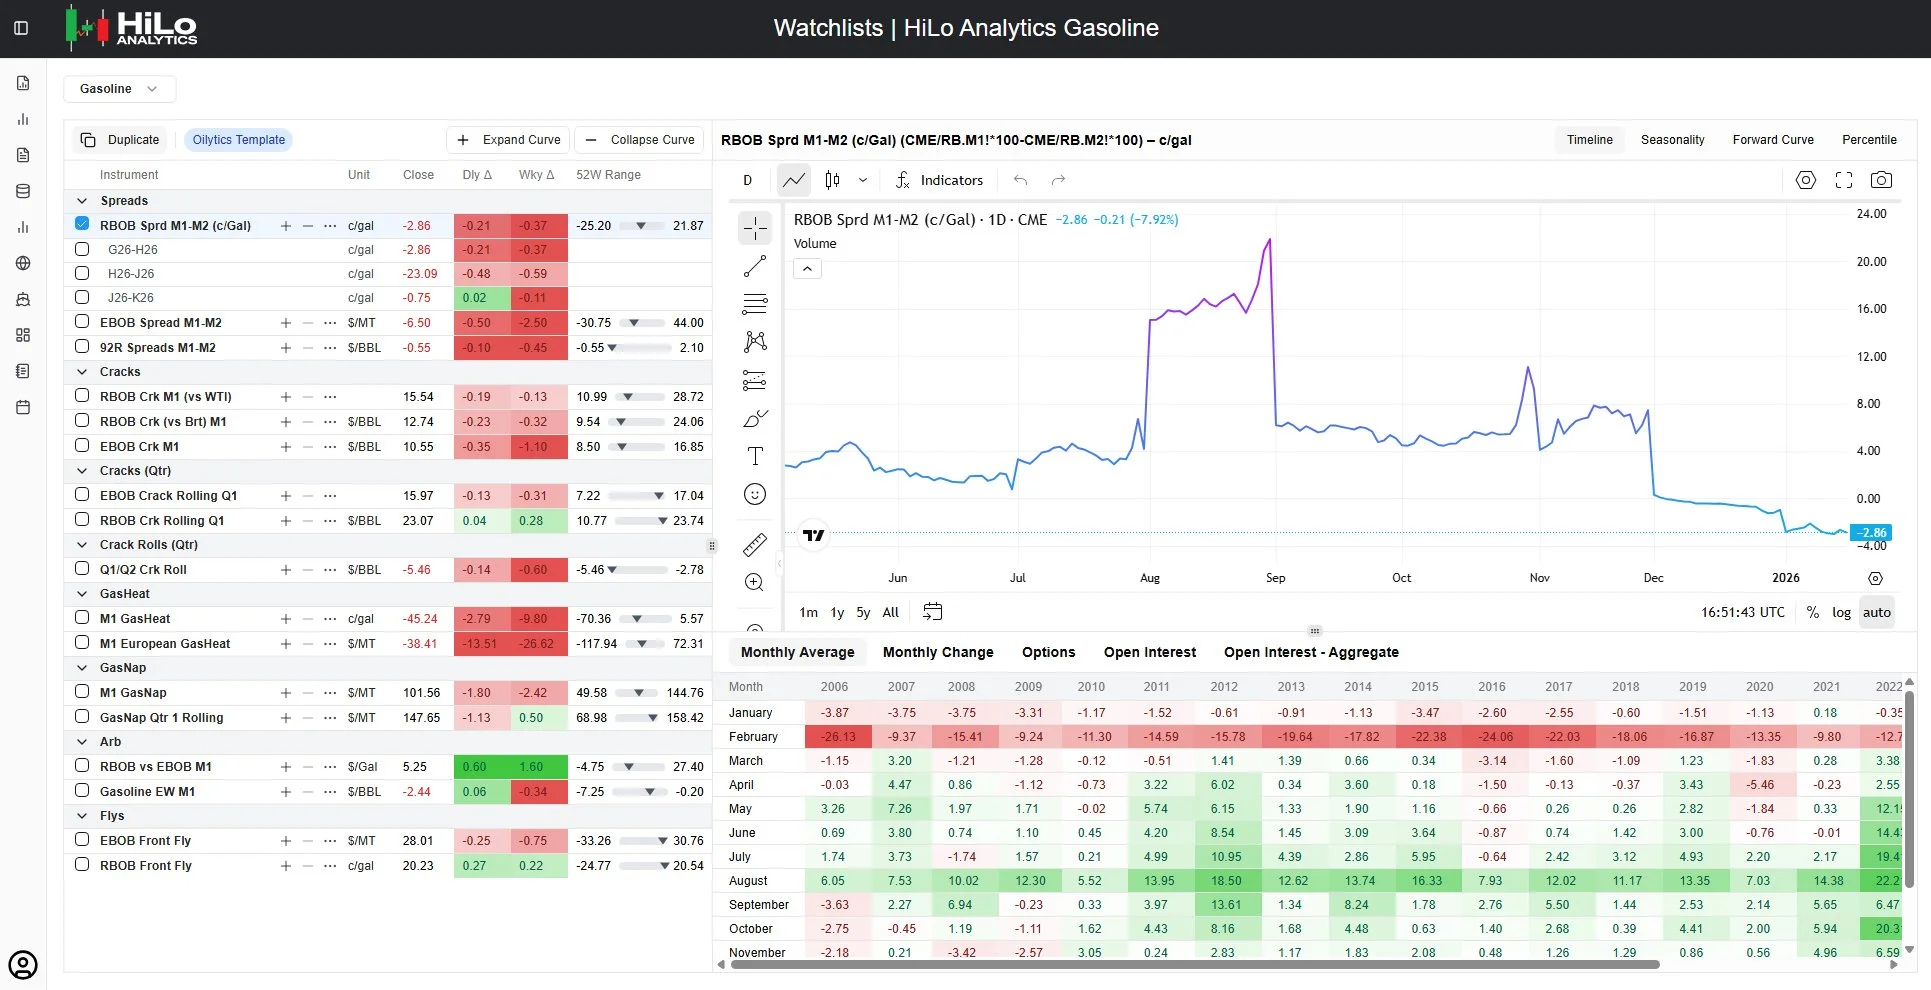Switch to the Seasonality tab
Screen dimensions: 1931x990
tap(1672, 140)
